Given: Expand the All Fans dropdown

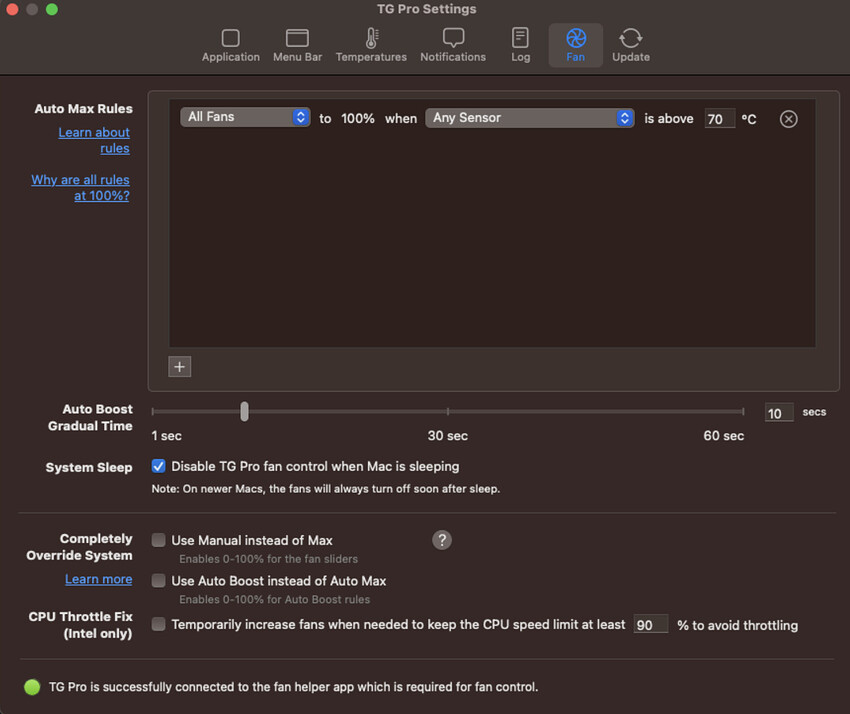Looking at the screenshot, I should pos(245,117).
